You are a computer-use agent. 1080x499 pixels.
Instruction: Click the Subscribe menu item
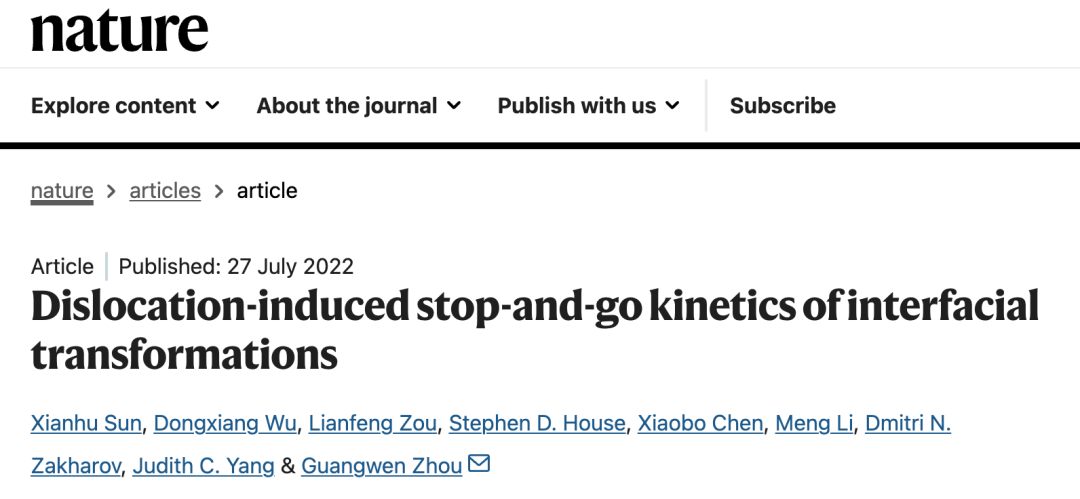point(782,106)
